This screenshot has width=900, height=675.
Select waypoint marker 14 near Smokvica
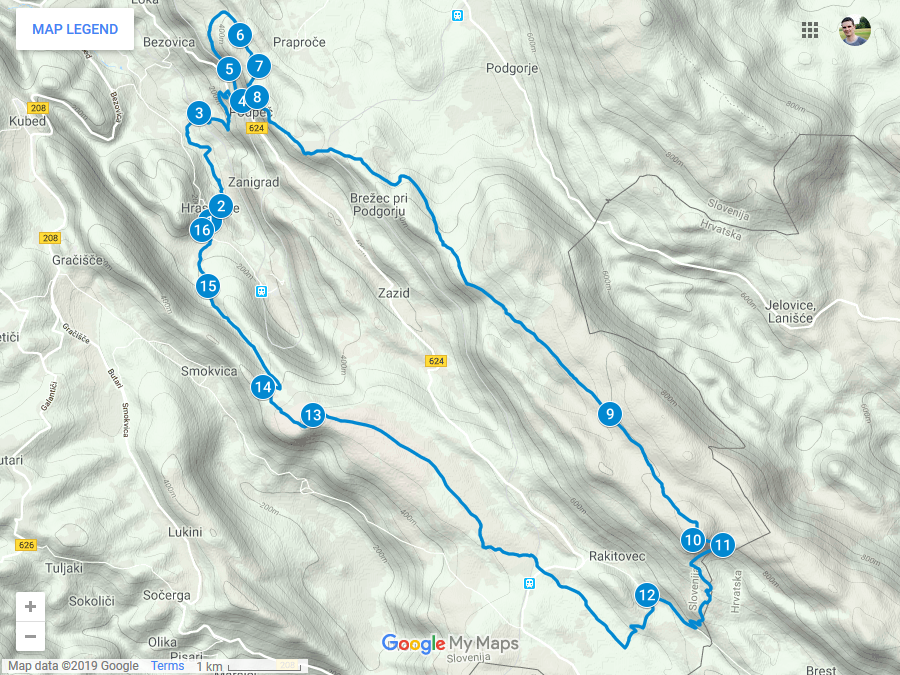pos(263,387)
